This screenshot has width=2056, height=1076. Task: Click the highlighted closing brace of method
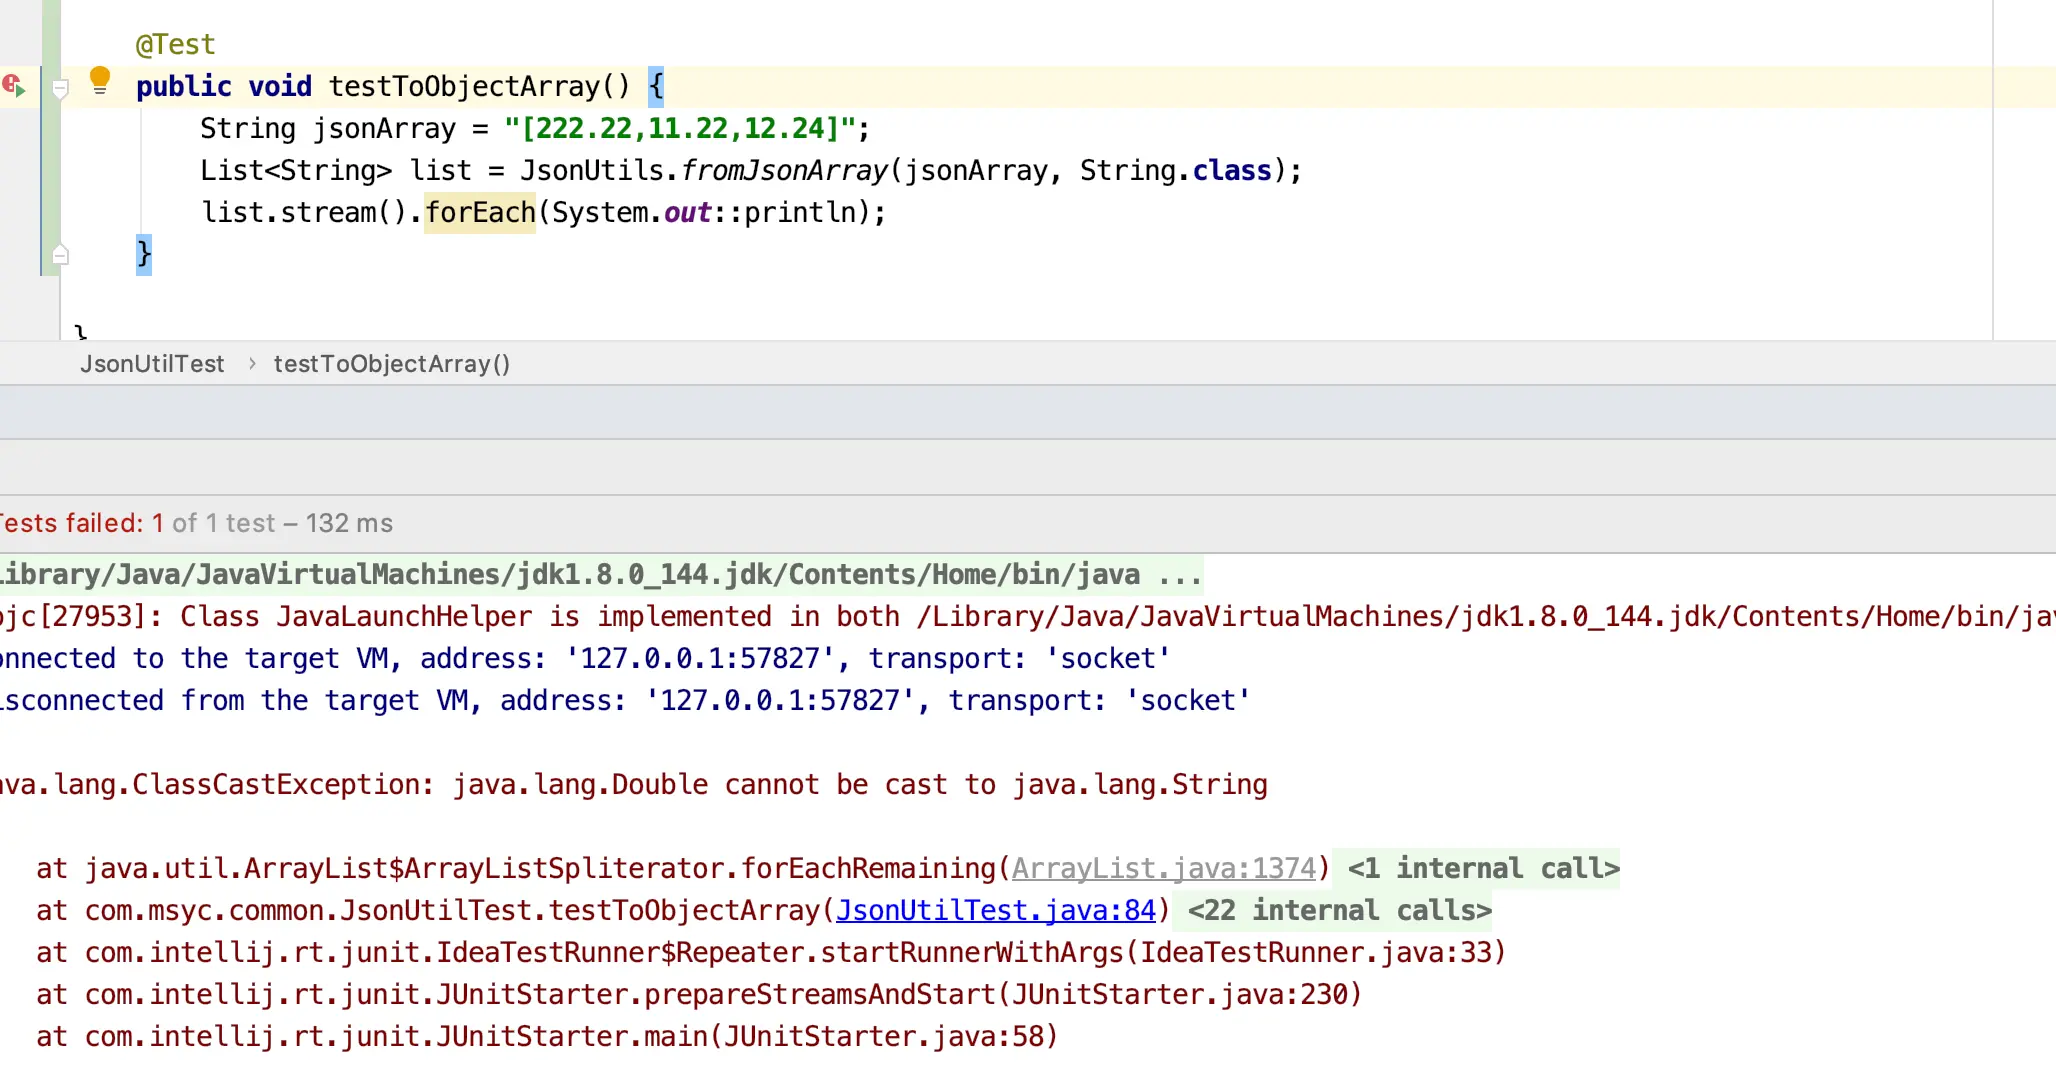coord(144,254)
